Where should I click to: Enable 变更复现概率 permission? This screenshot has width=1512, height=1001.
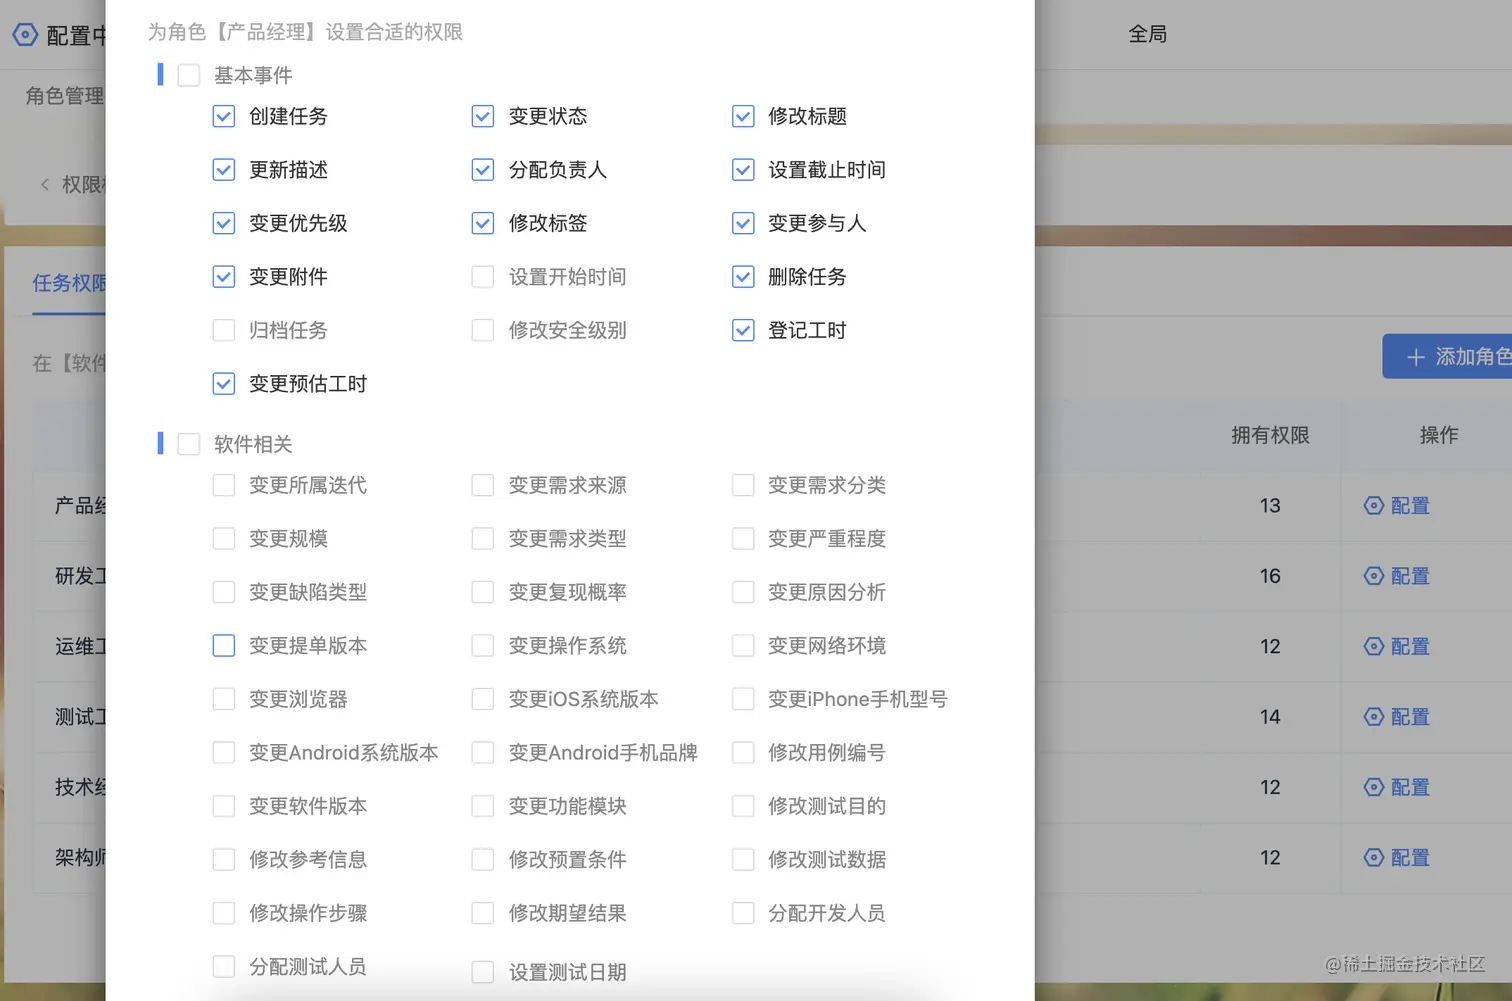click(483, 592)
